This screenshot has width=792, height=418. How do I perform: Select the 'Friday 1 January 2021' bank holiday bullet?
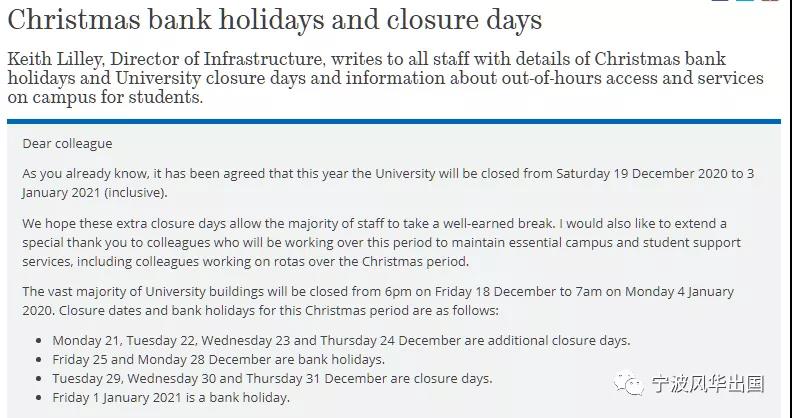tap(171, 398)
